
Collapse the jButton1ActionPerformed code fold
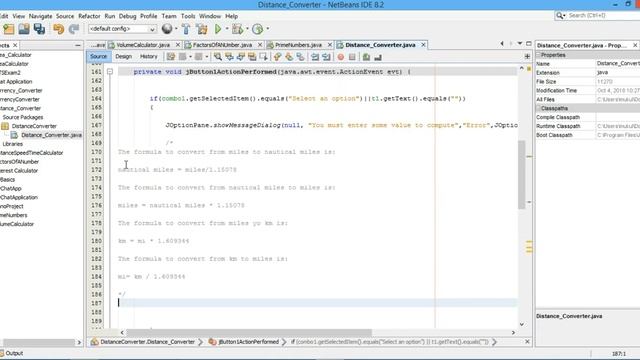tap(110, 72)
